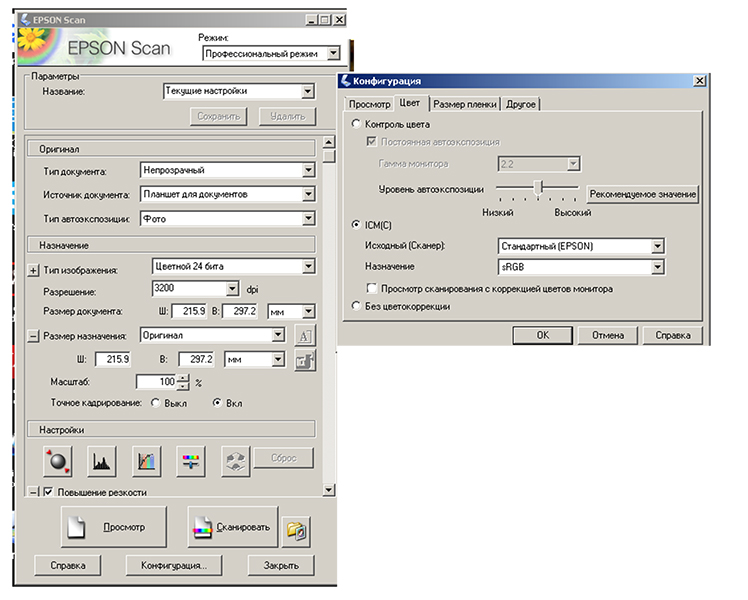Viewport: 748px width, 600px height.
Task: Click the Сохранить button
Action: point(218,116)
